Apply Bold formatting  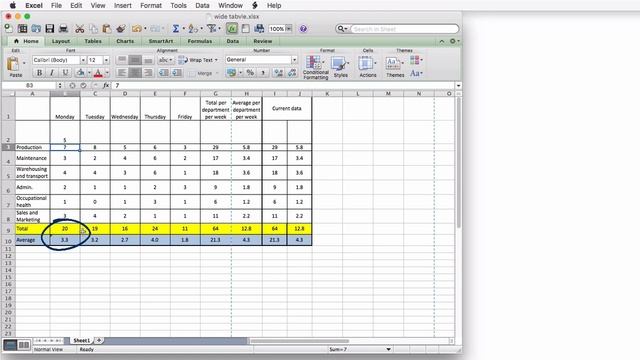point(39,73)
